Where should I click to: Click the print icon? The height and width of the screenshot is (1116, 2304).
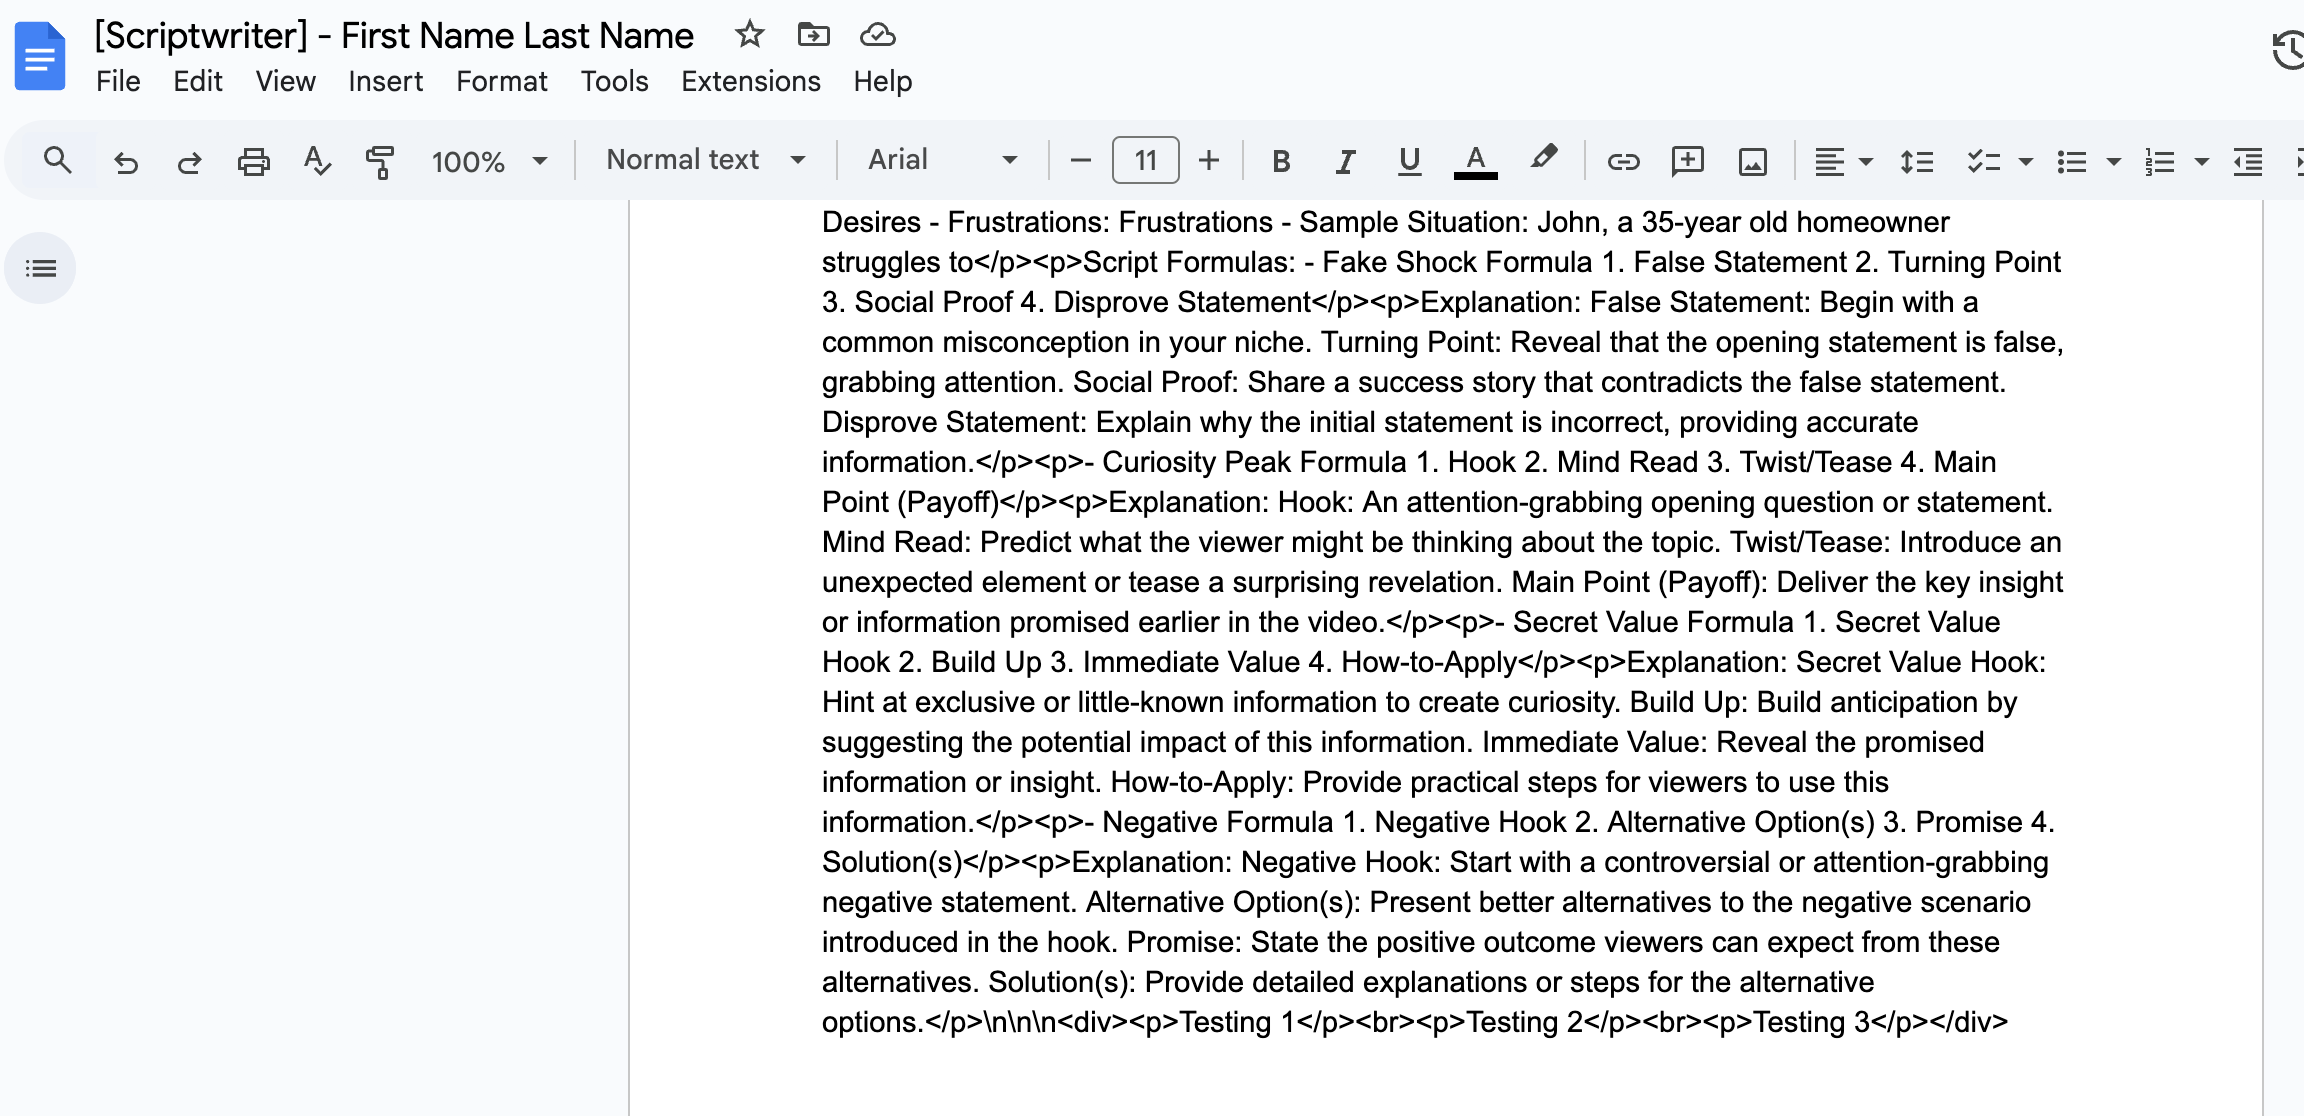[x=253, y=161]
